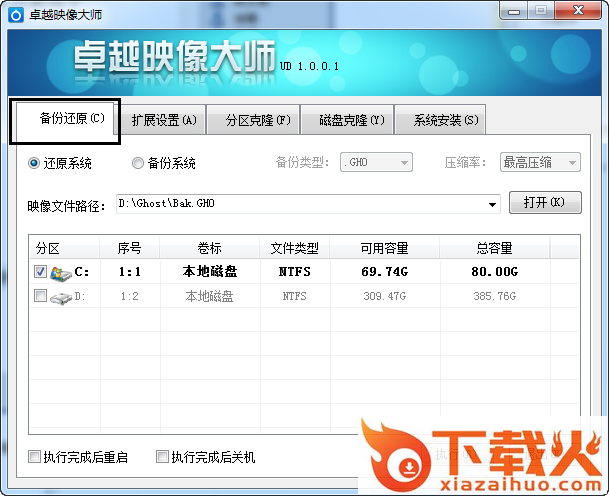Image resolution: width=609 pixels, height=496 pixels.
Task: Enable 执行完成后关机 checkbox
Action: pyautogui.click(x=162, y=456)
